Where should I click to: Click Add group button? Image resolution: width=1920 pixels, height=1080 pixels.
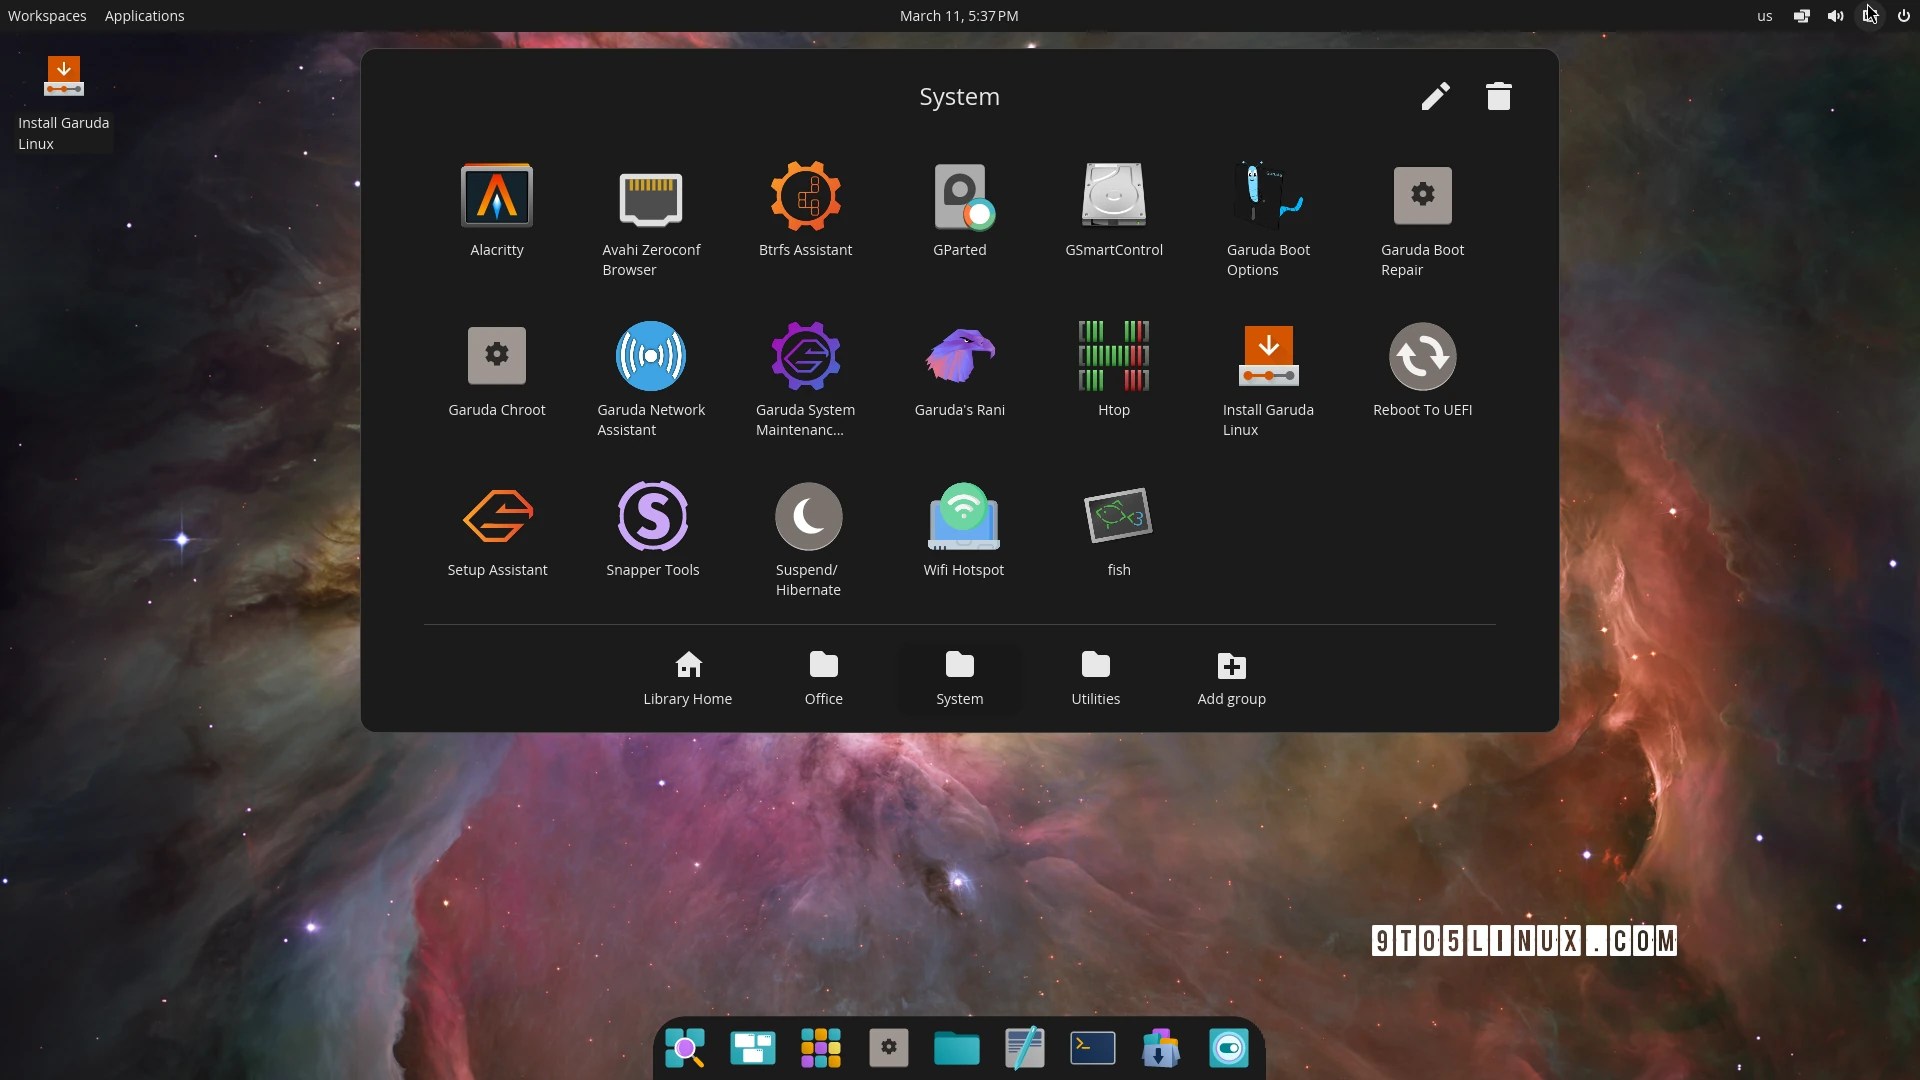coord(1232,677)
